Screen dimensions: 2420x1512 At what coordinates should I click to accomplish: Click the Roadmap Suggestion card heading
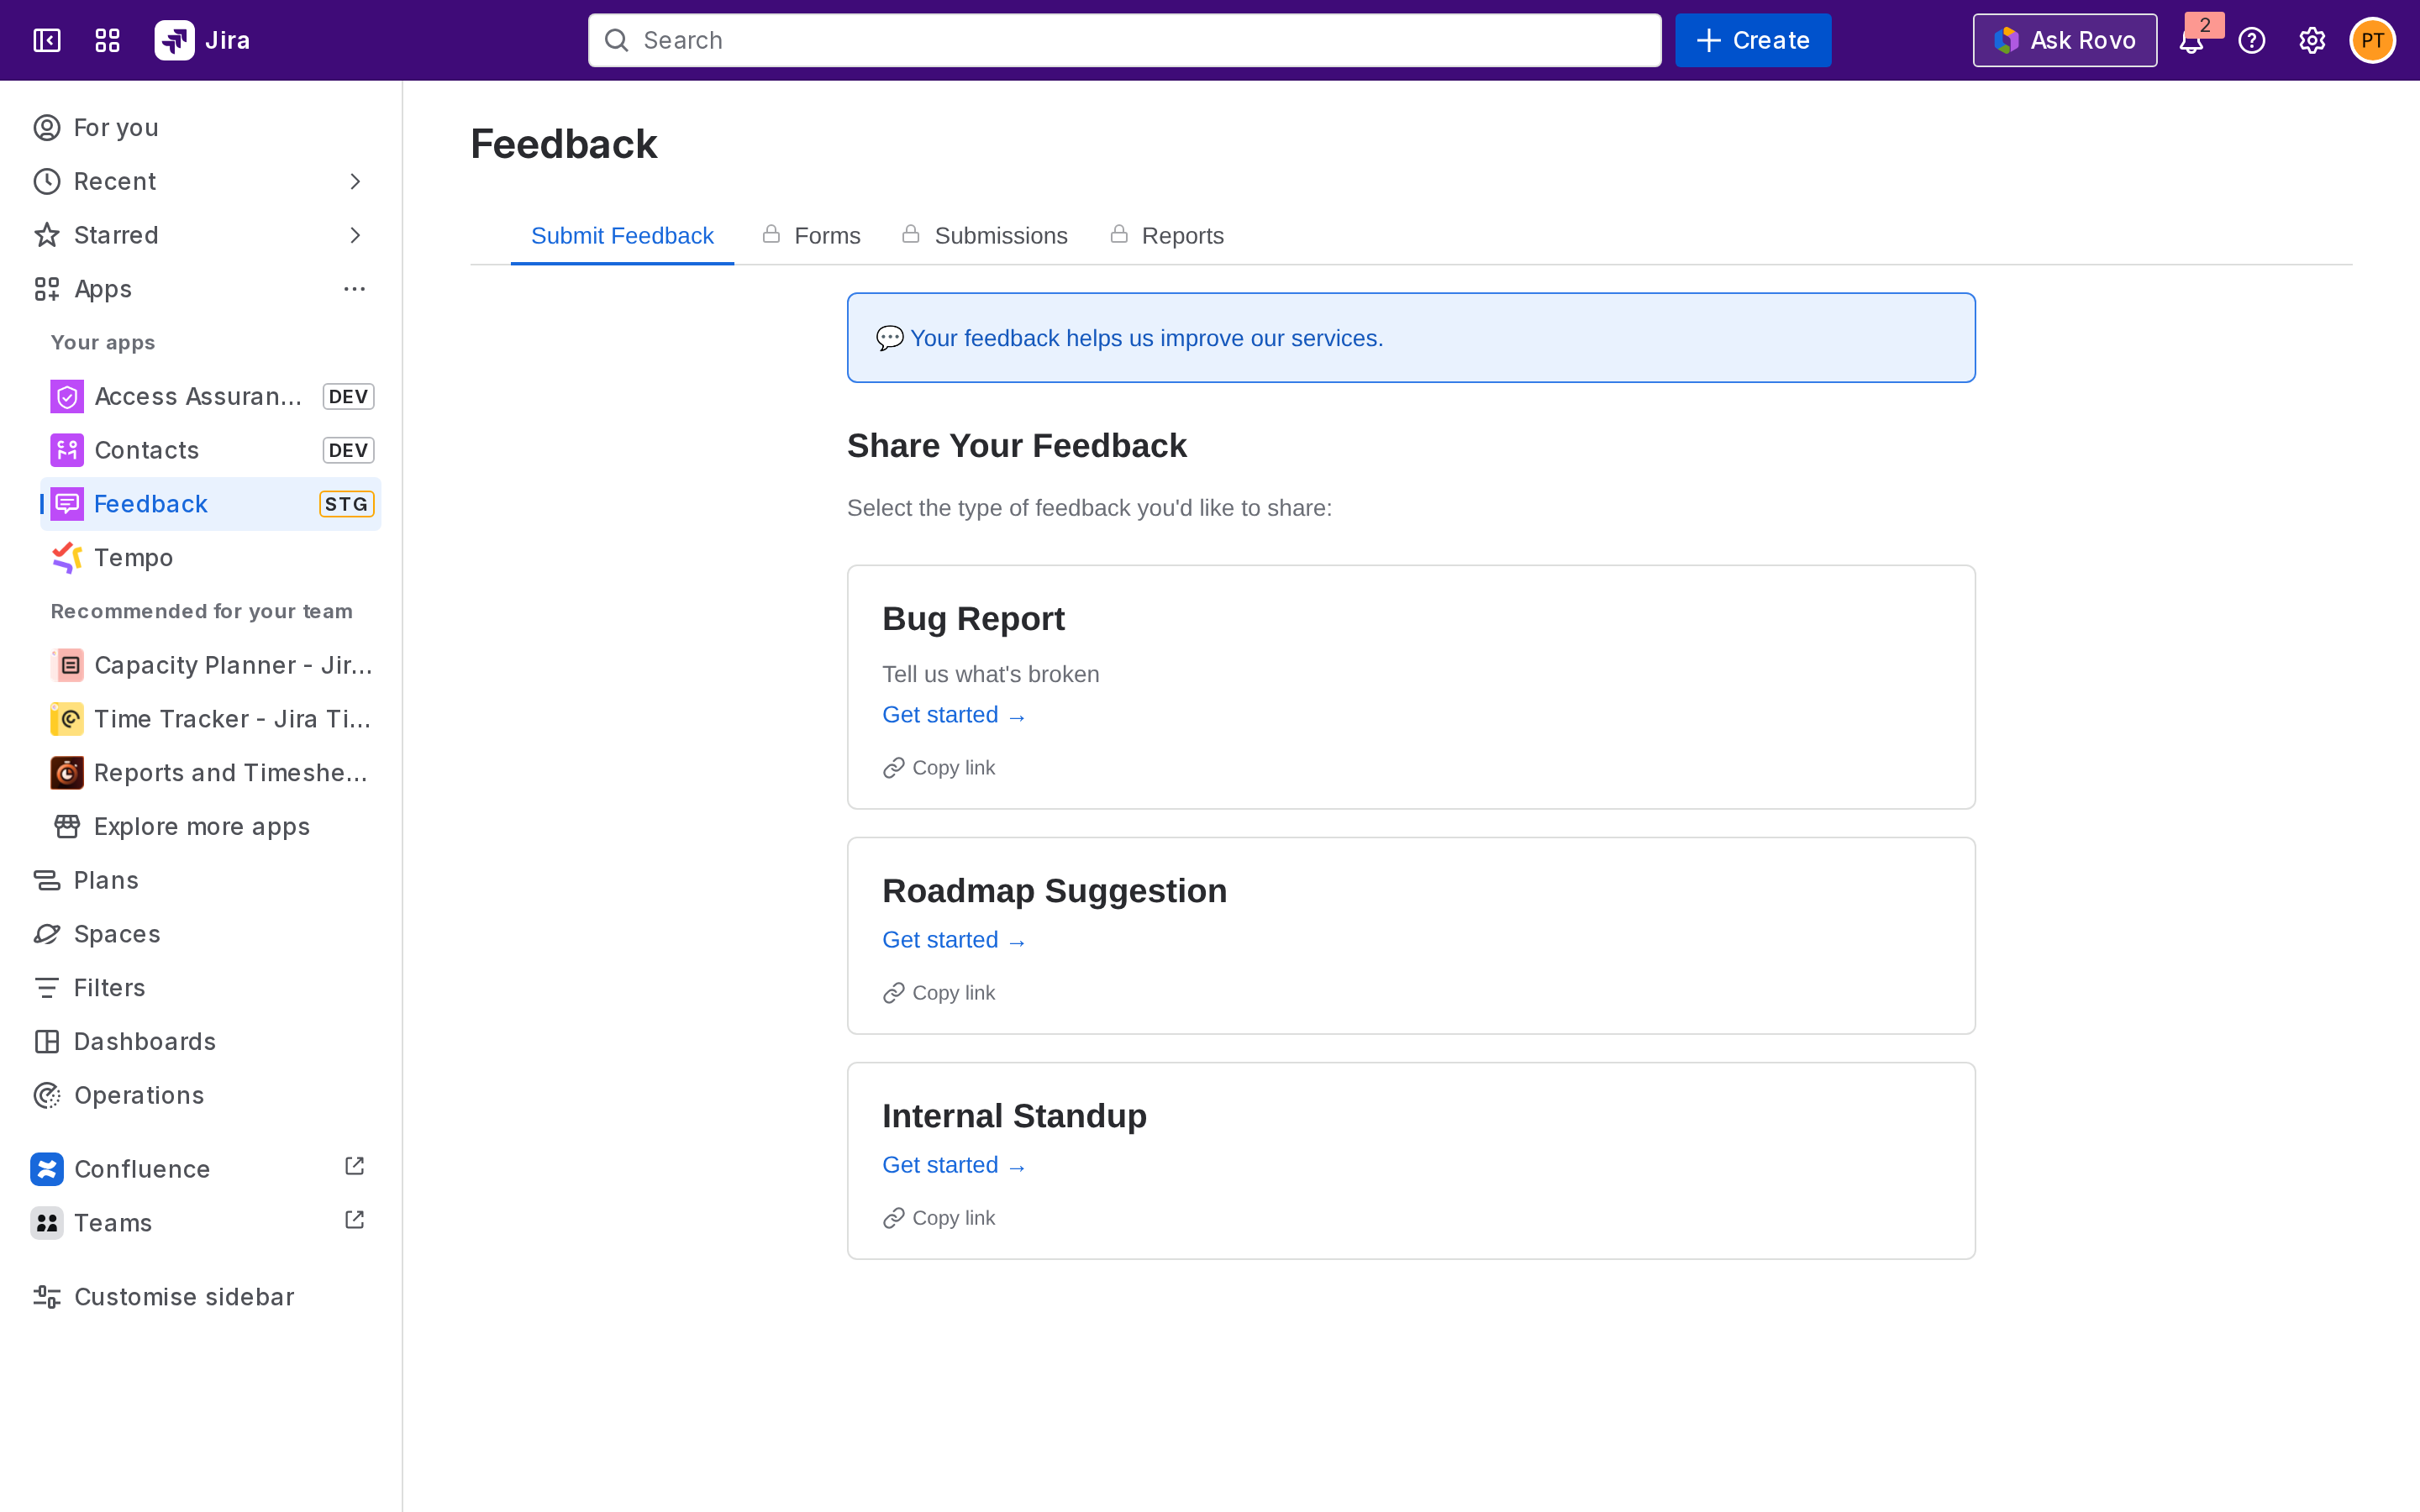point(1054,891)
